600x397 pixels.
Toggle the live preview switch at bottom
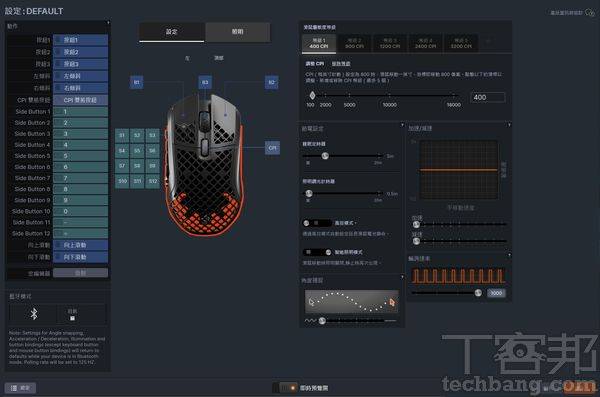pos(285,388)
